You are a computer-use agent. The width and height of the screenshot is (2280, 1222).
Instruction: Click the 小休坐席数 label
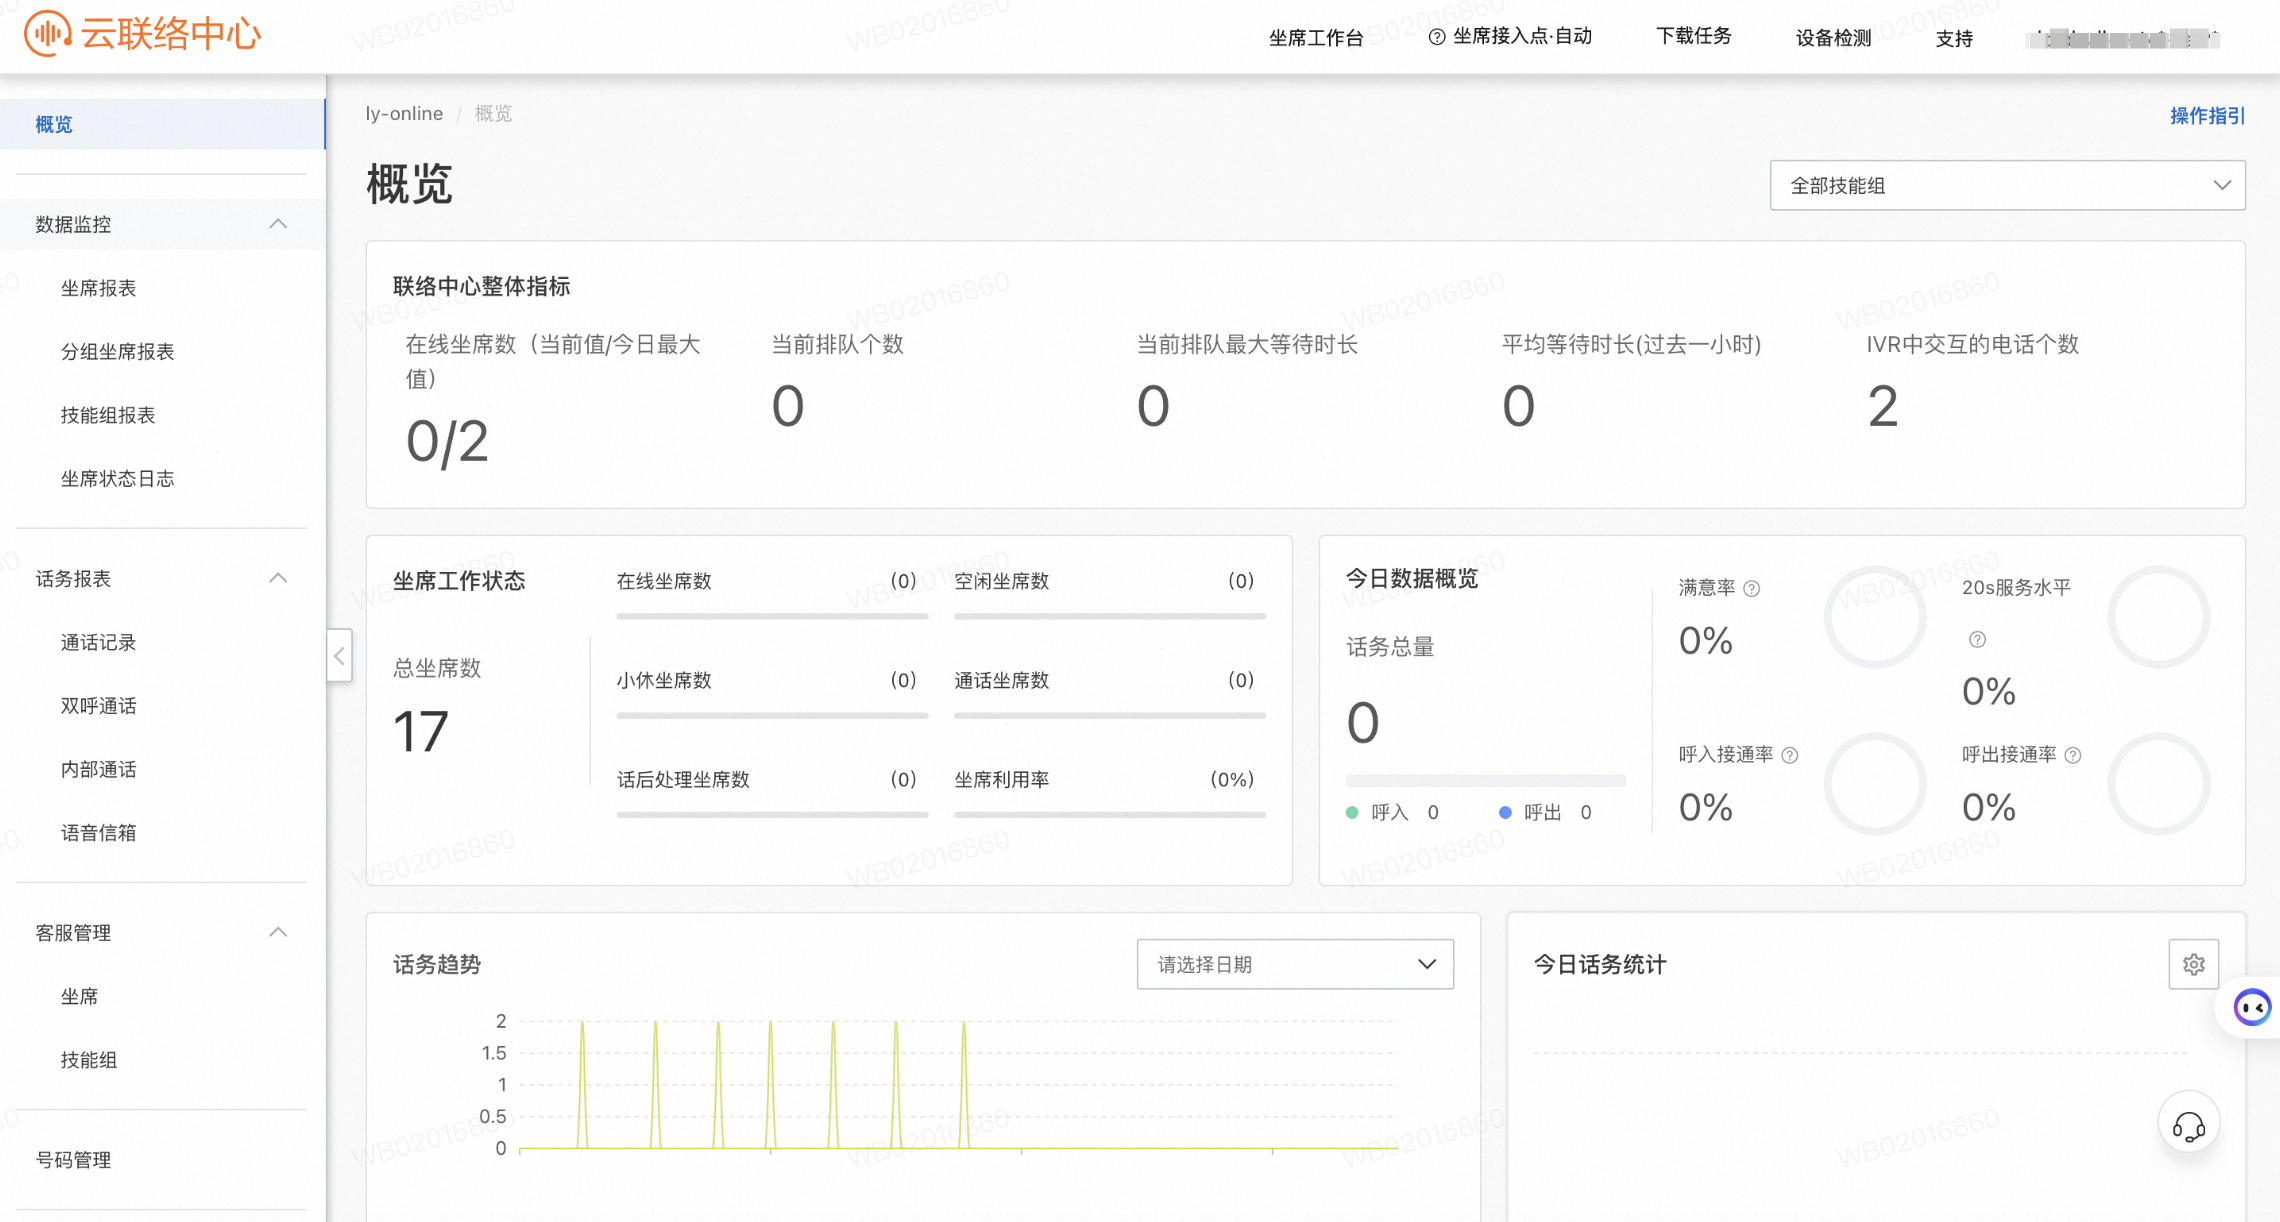point(664,681)
